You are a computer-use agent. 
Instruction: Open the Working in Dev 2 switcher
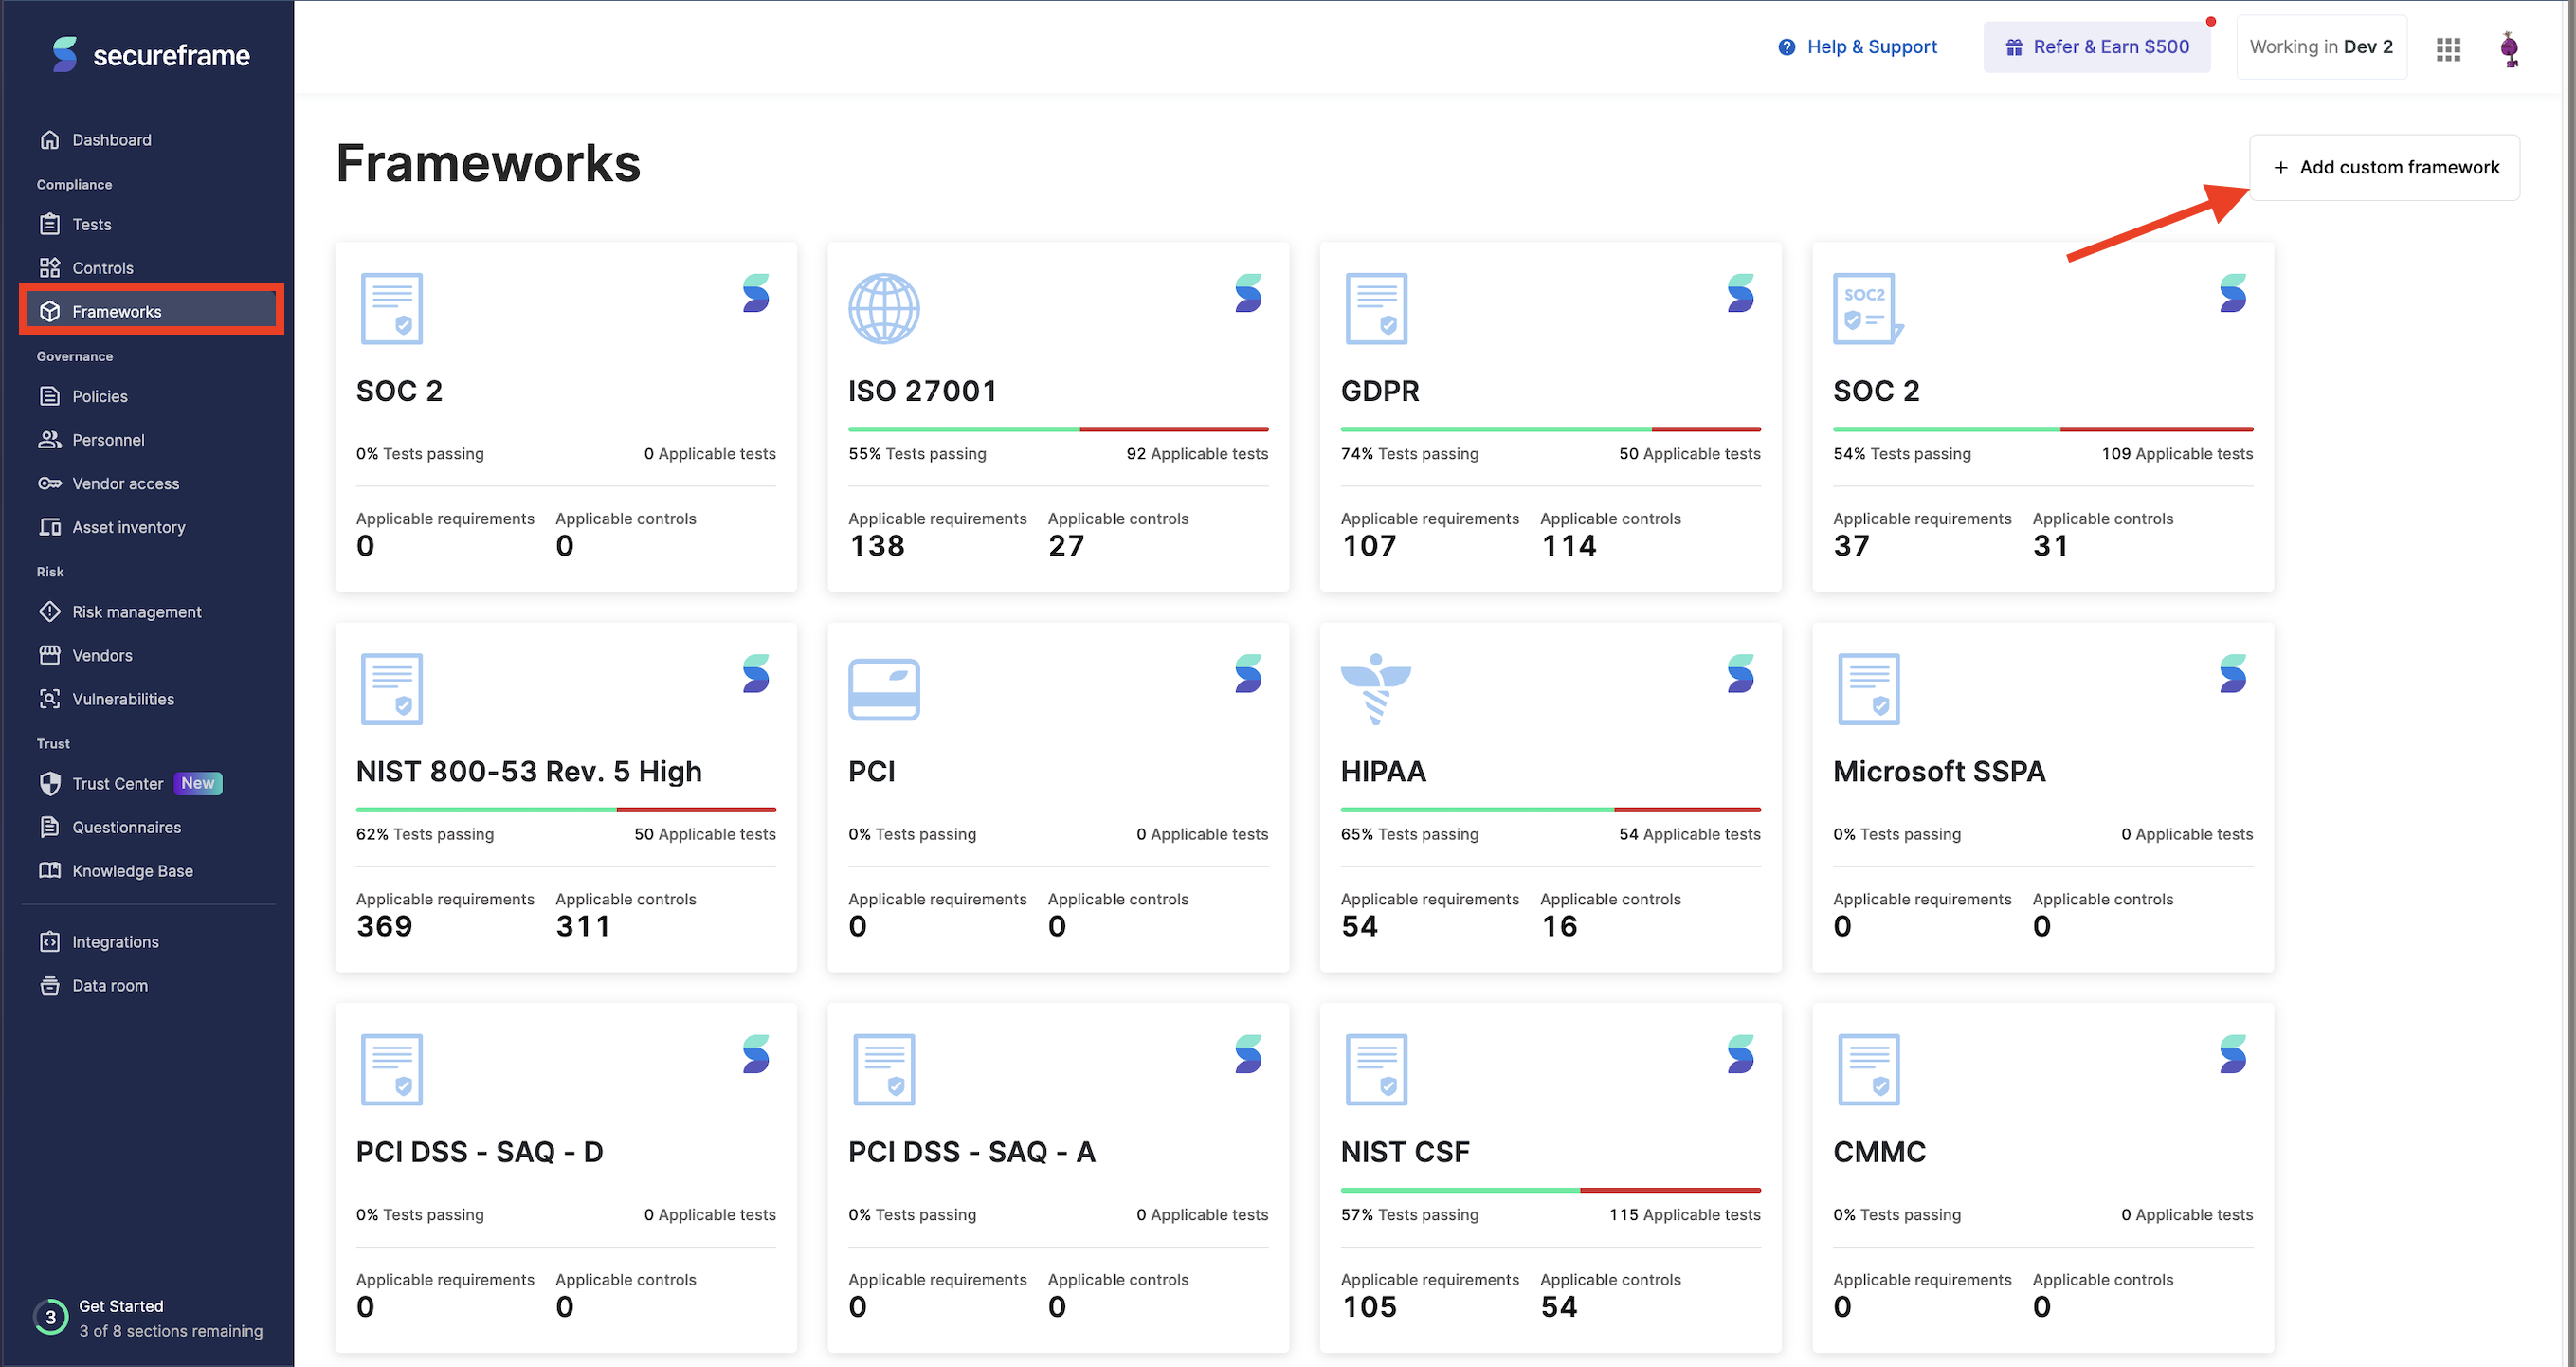2321,47
